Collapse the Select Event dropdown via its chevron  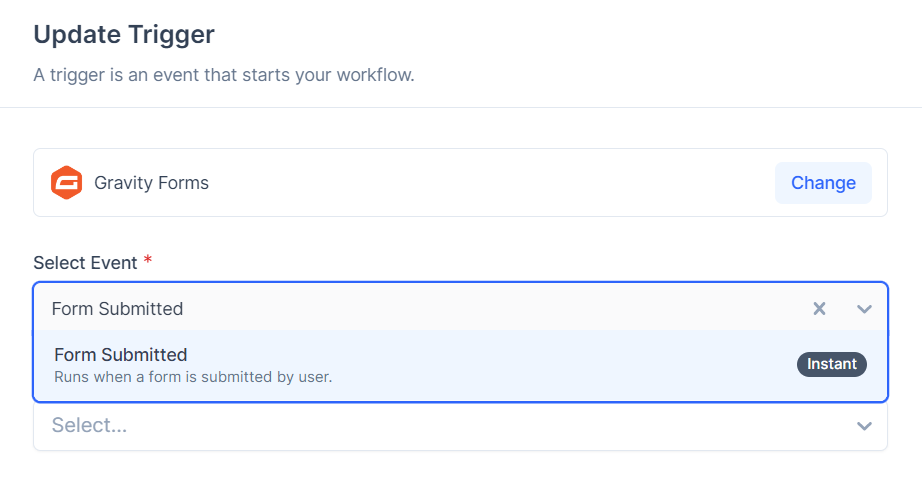[x=864, y=309]
